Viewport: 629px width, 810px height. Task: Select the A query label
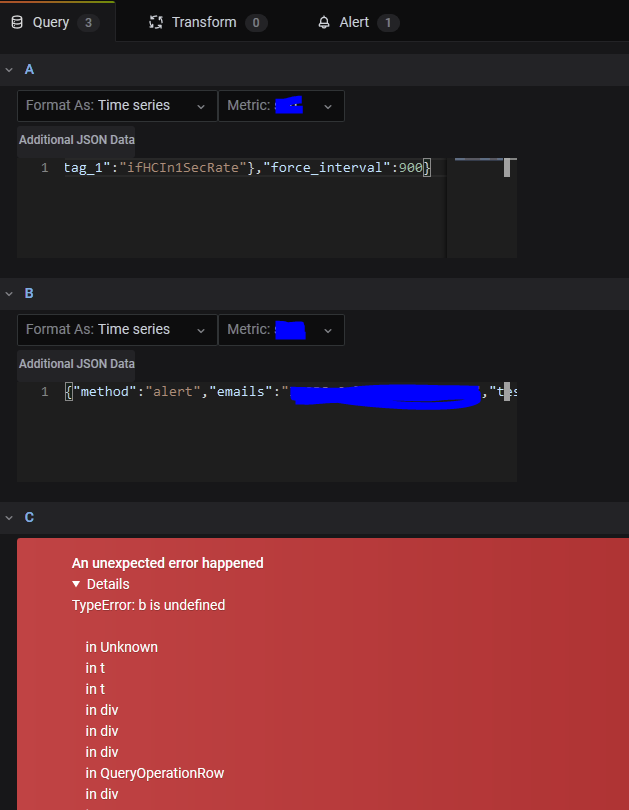coord(28,69)
